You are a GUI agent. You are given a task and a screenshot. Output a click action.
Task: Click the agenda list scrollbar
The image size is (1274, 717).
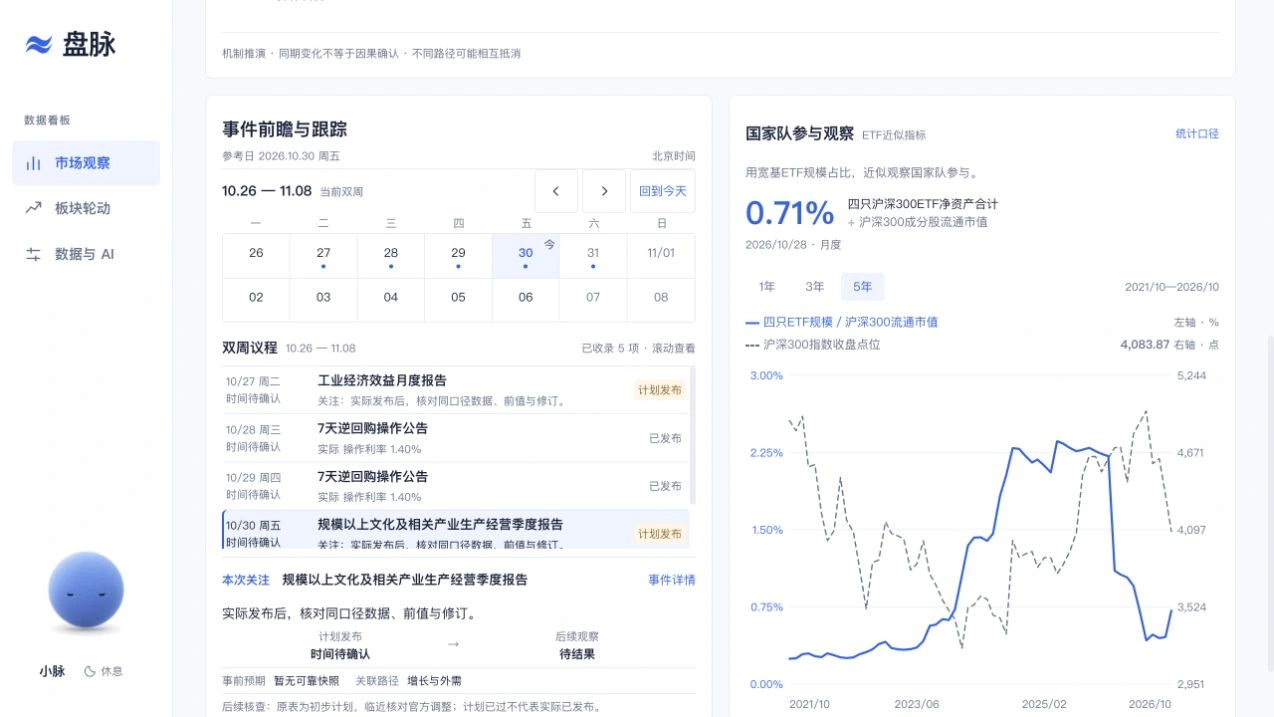[x=693, y=435]
